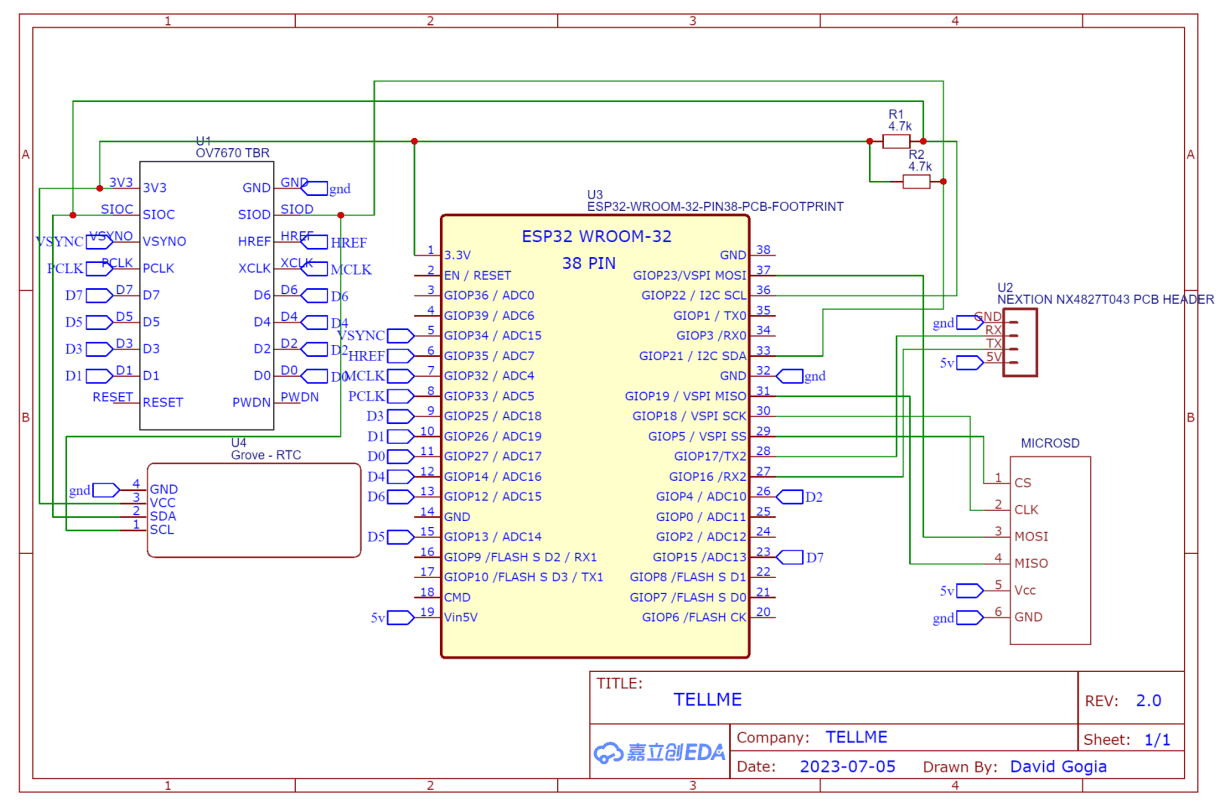Viewport: 1222px width, 810px height.
Task: Click the REV value 2.0
Action: tap(1149, 701)
